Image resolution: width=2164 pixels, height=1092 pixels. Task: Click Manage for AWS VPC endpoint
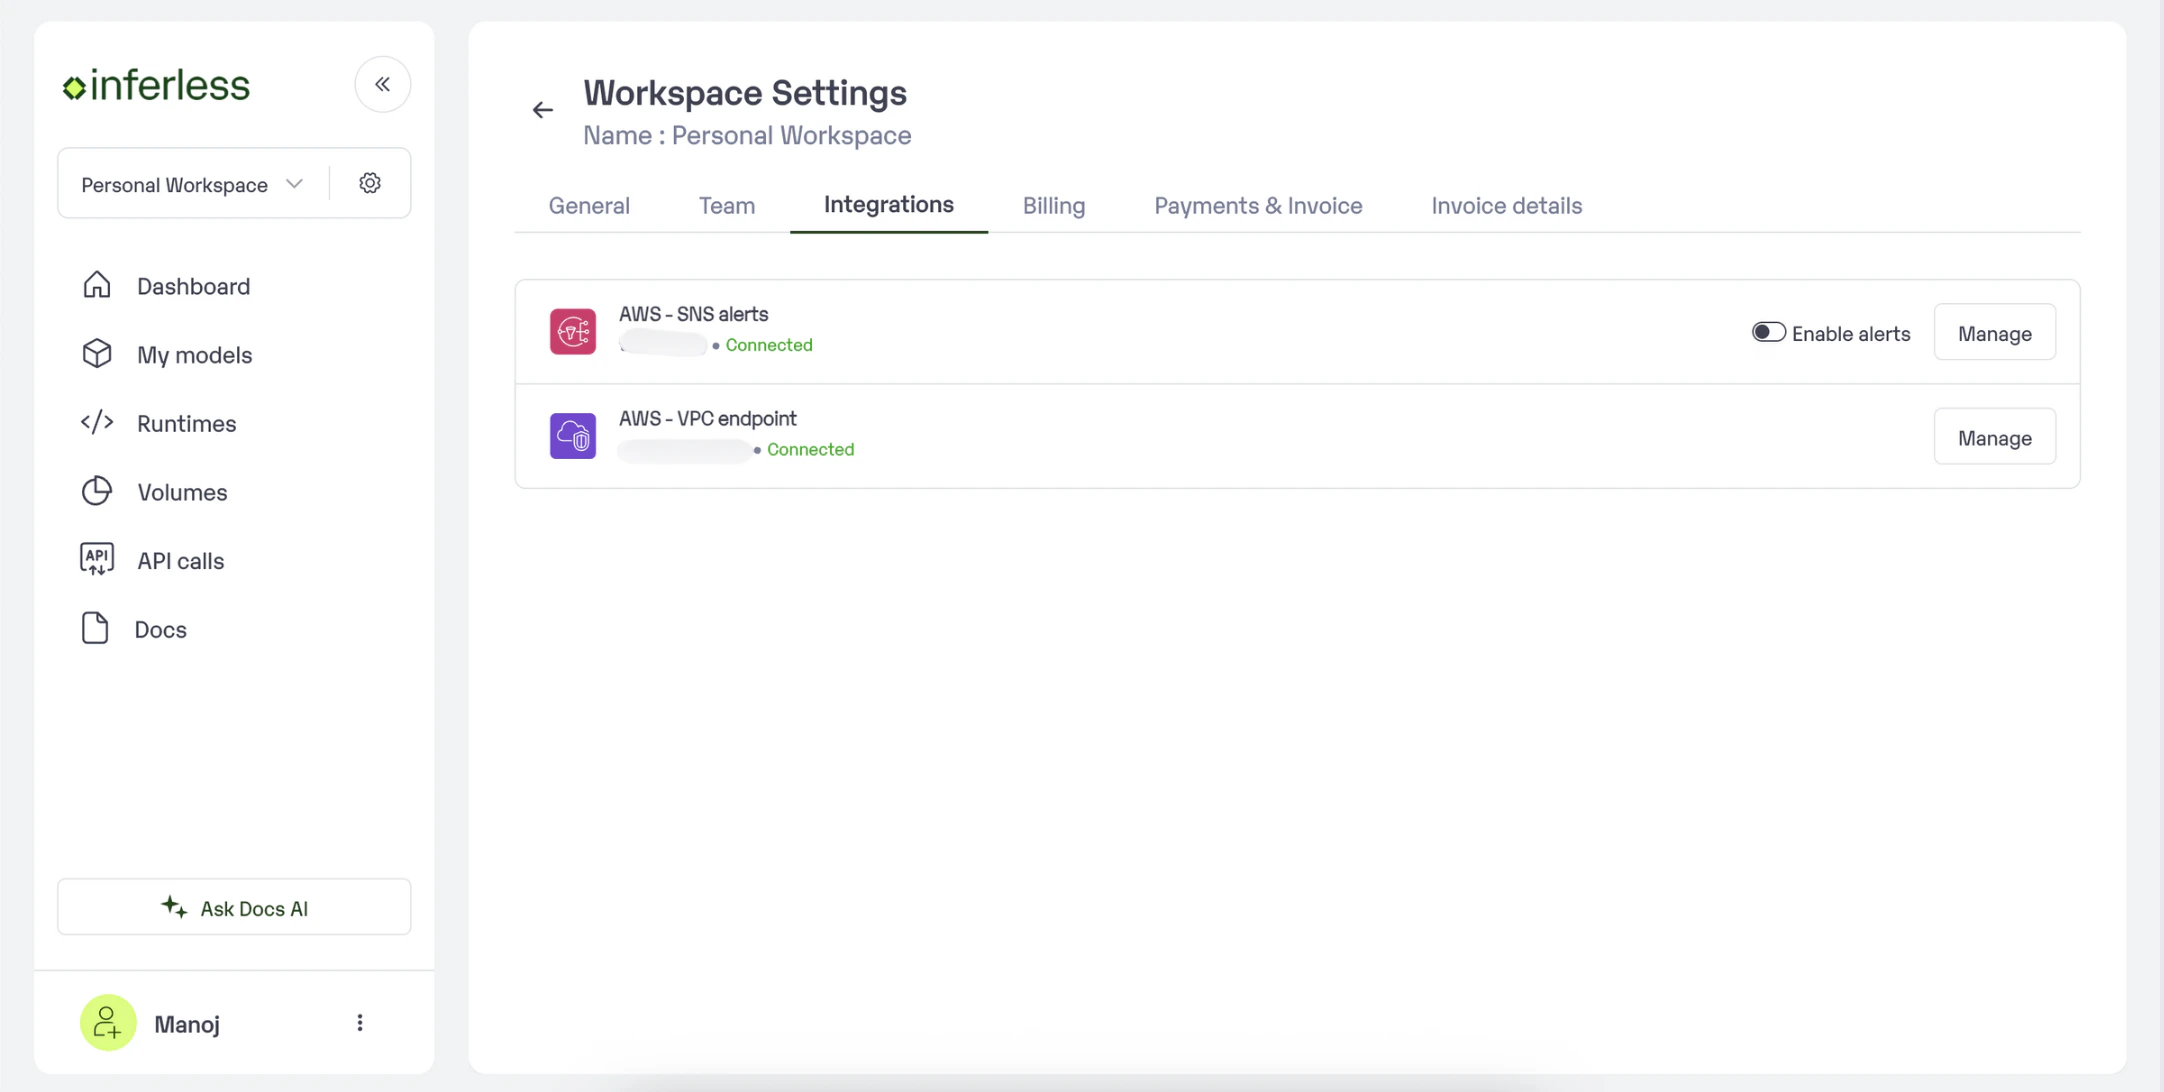pyautogui.click(x=1994, y=437)
